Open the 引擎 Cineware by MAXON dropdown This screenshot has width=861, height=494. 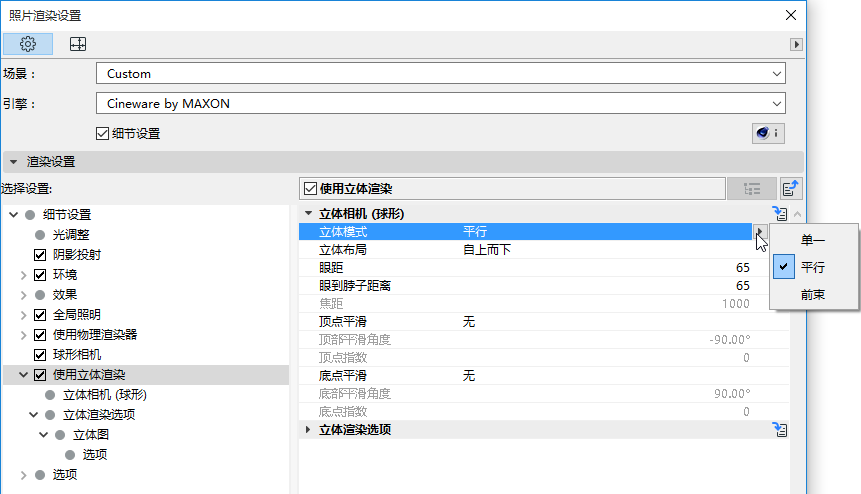coord(441,103)
